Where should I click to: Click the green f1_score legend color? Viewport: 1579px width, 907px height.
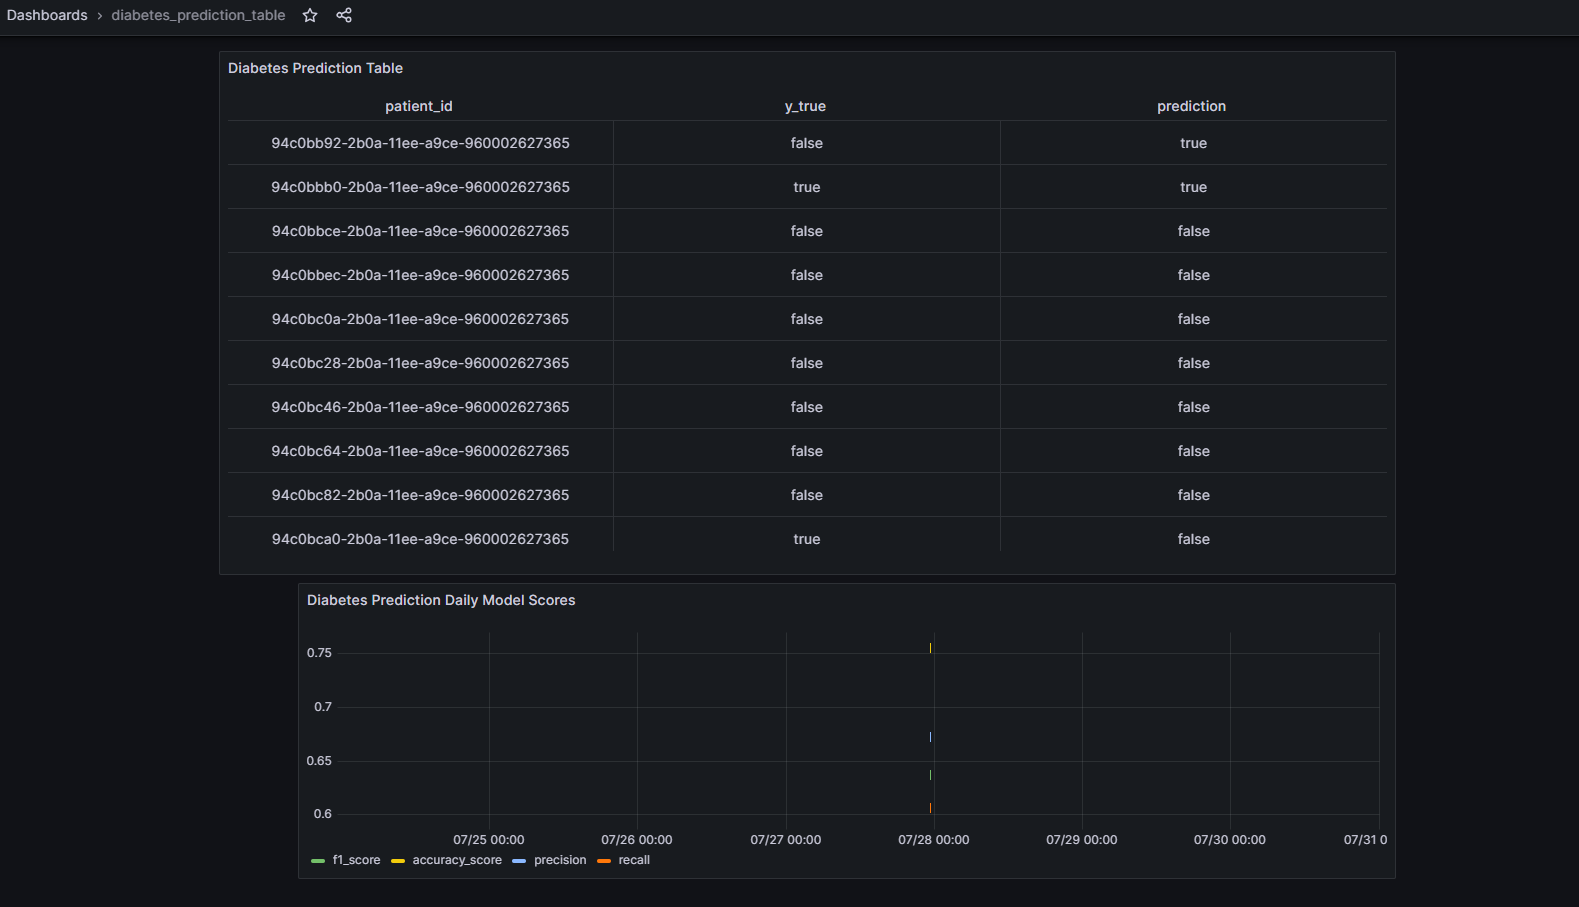(318, 861)
